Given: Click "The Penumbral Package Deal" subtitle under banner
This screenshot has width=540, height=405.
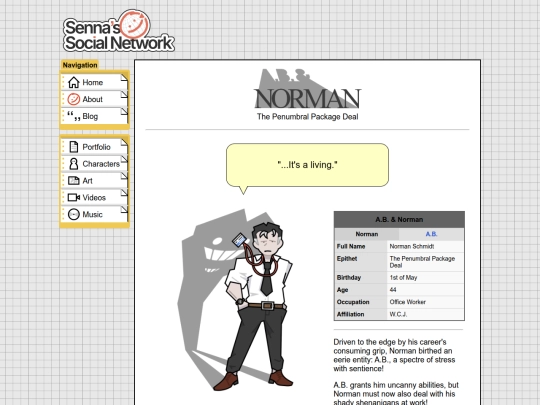Looking at the screenshot, I should (307, 117).
